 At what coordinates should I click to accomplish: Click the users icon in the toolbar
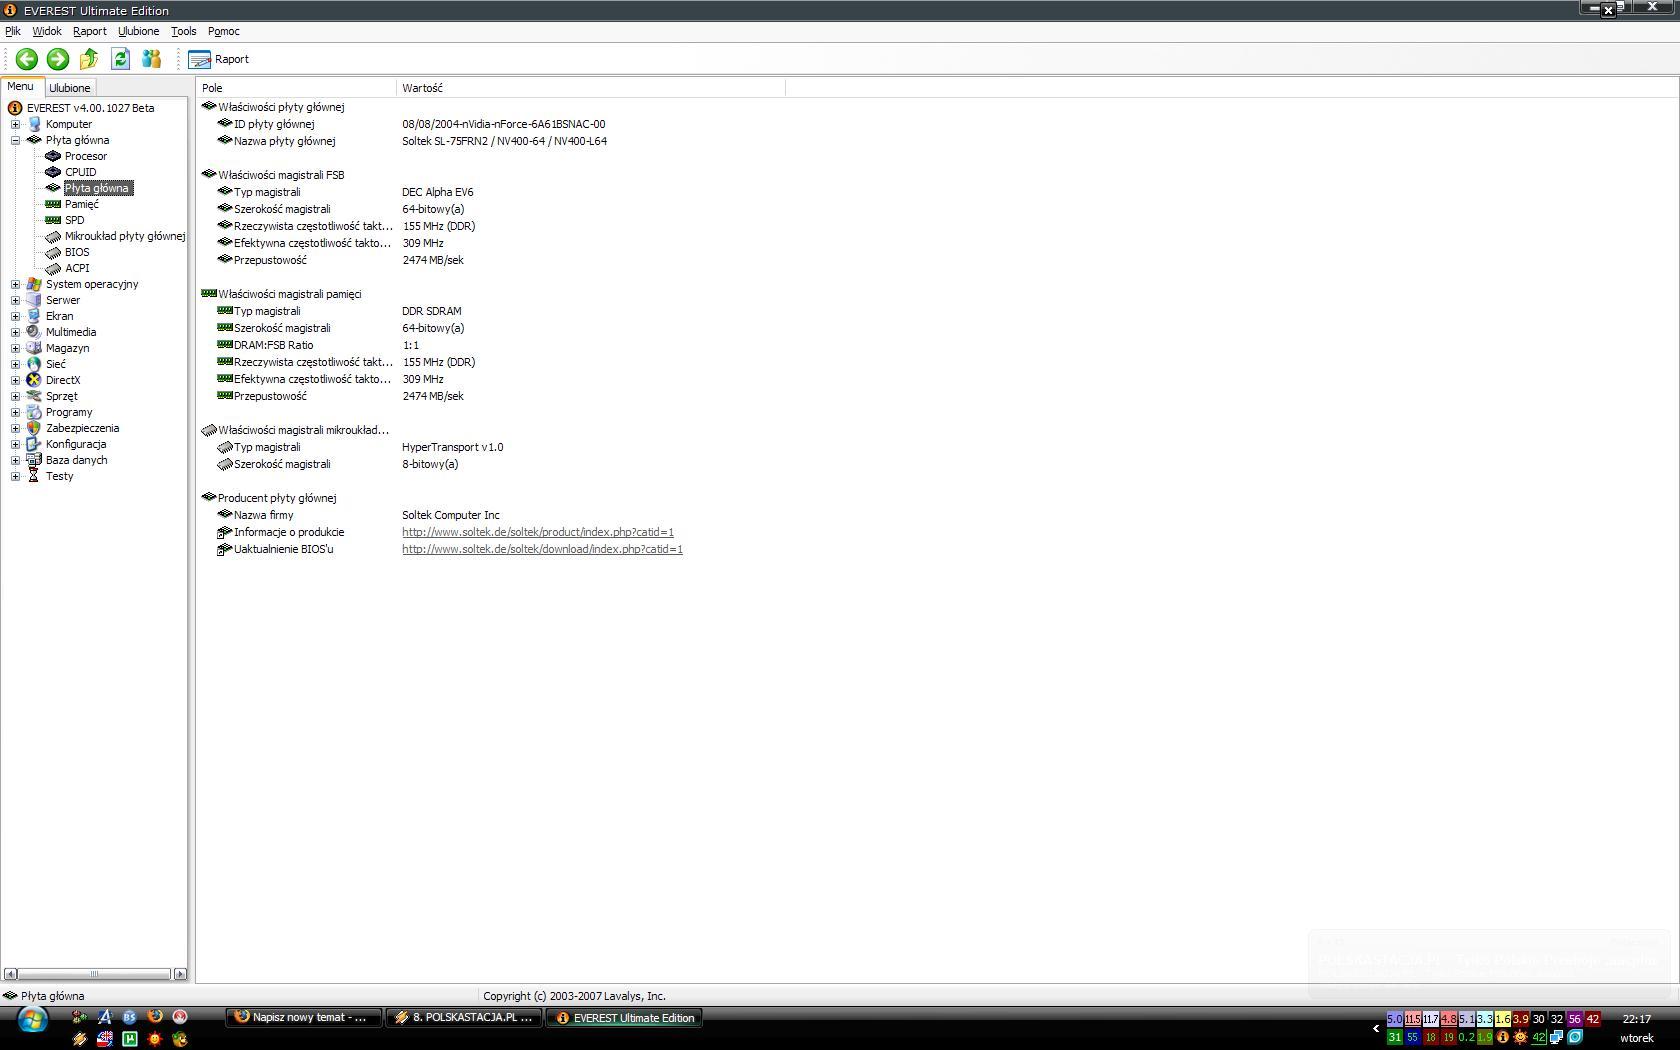[151, 59]
